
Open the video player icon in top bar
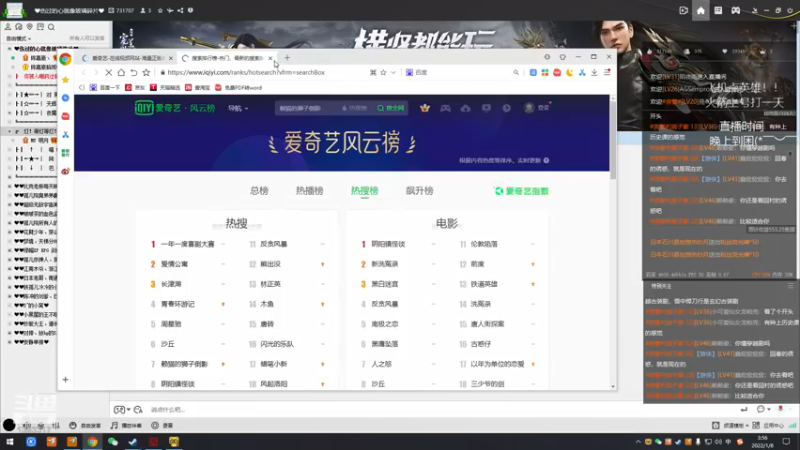683,10
